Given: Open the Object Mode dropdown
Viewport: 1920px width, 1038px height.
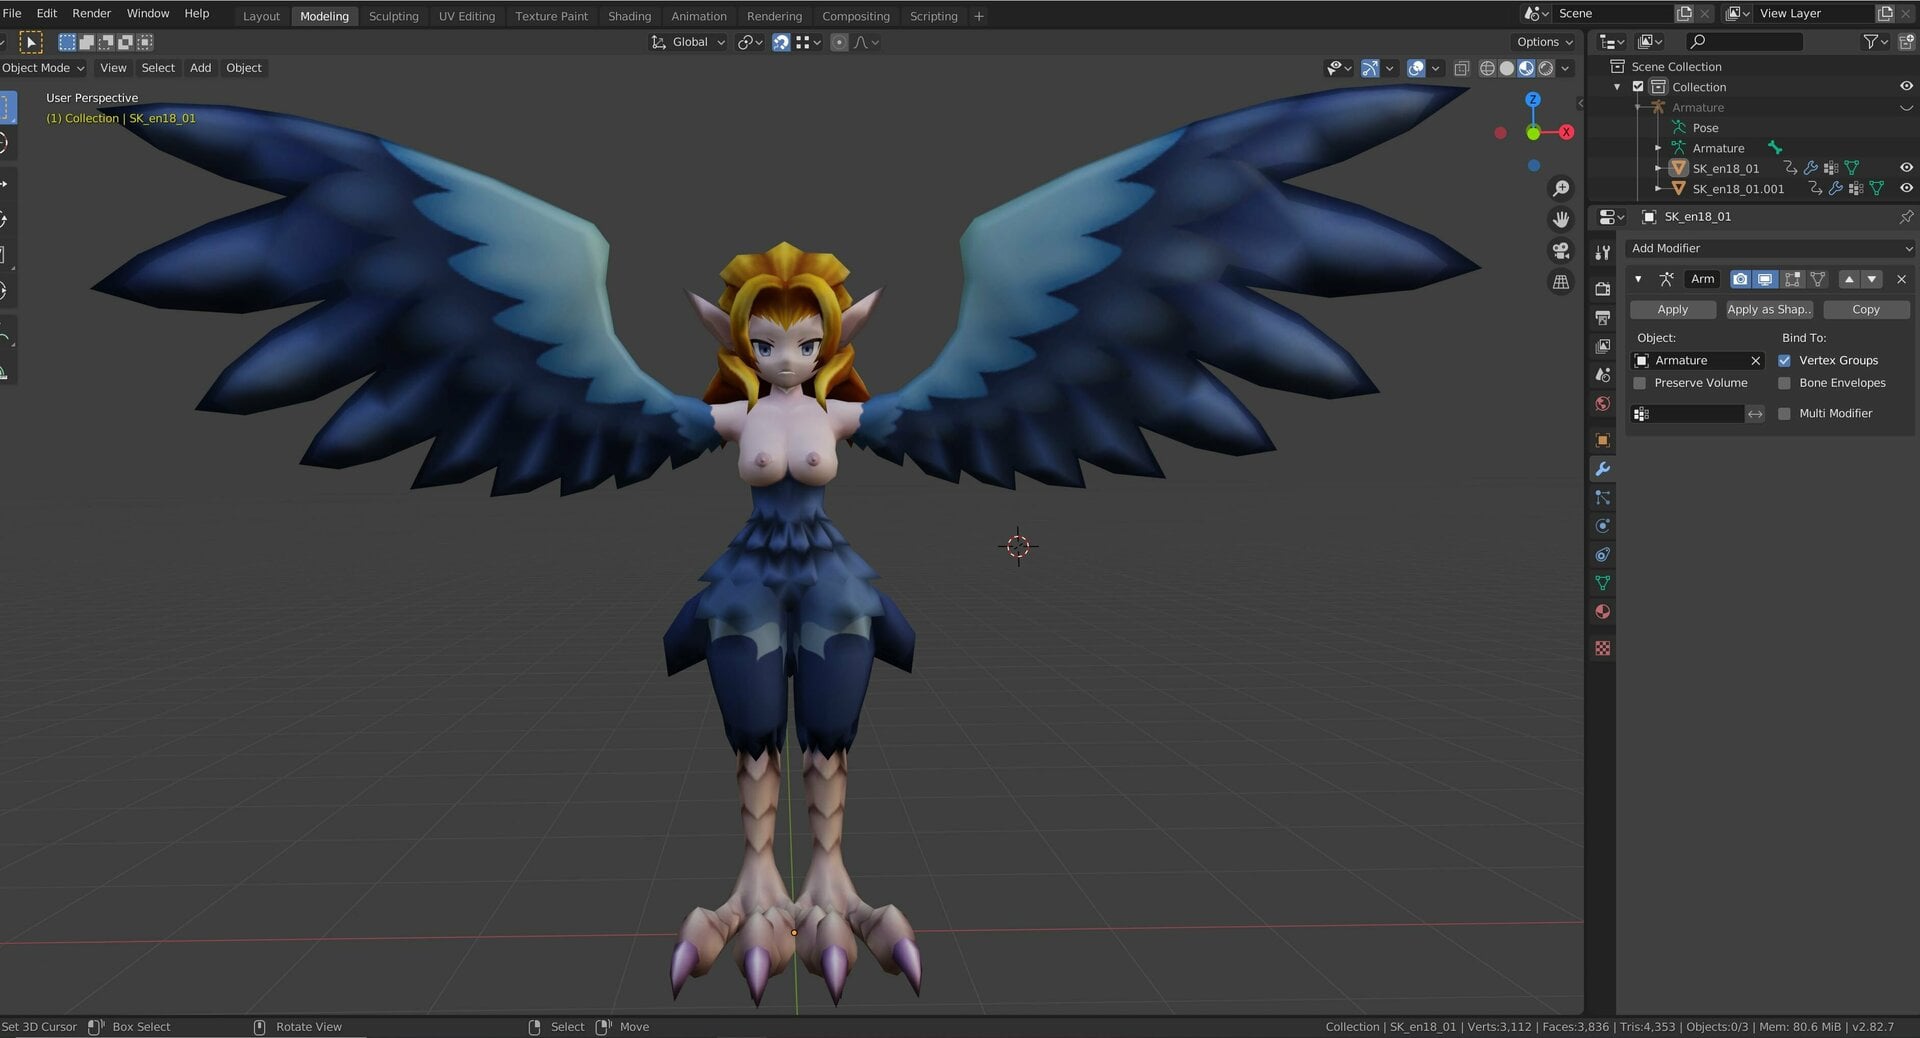Looking at the screenshot, I should 43,68.
